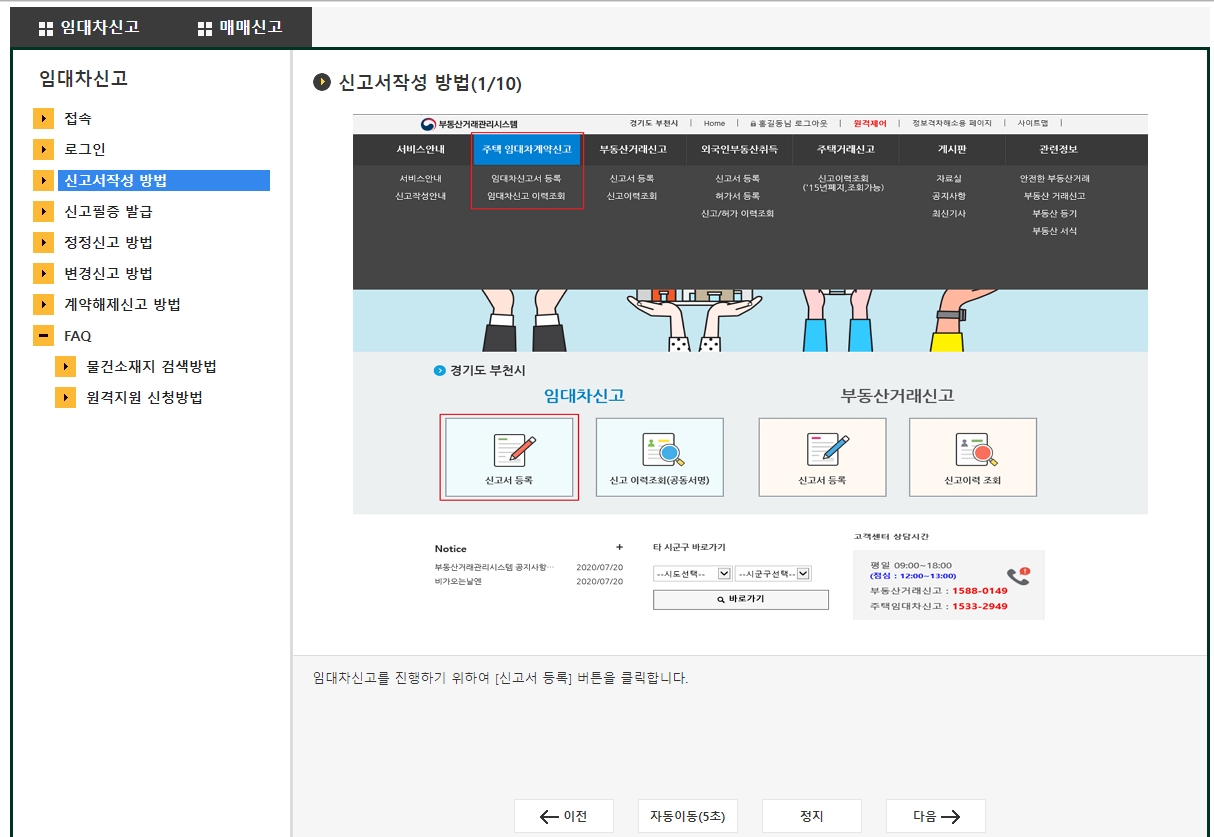This screenshot has width=1214, height=837.
Task: Open the 로그인 guide section
Action: (85, 149)
